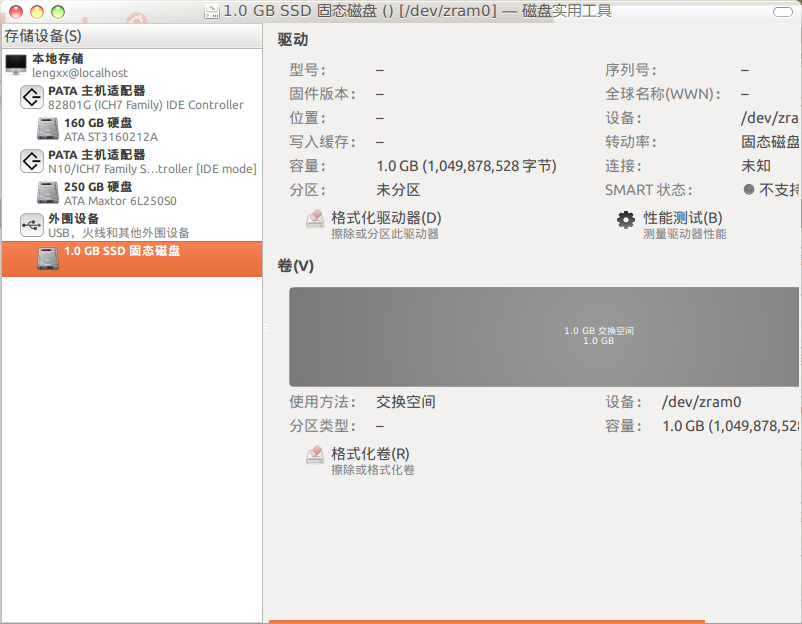Click the benchmark gear icon
Image resolution: width=802 pixels, height=624 pixels.
coord(626,220)
